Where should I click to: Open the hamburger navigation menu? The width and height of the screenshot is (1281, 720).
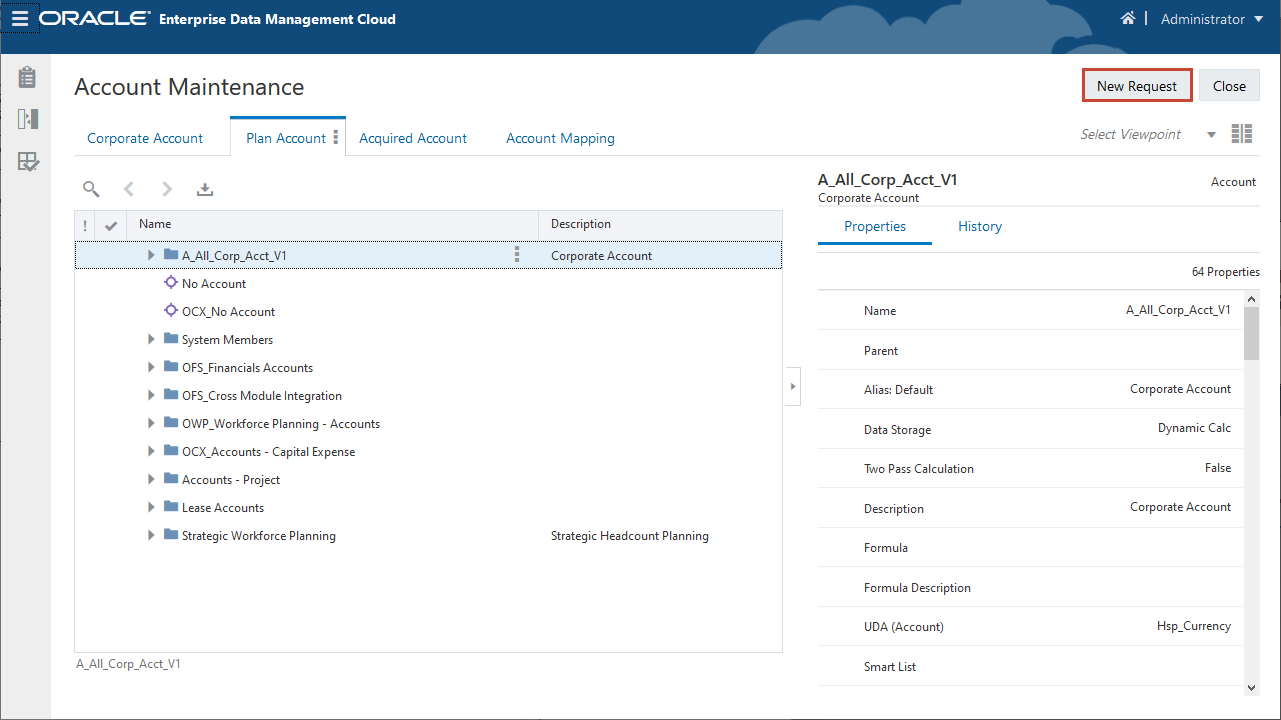20,19
